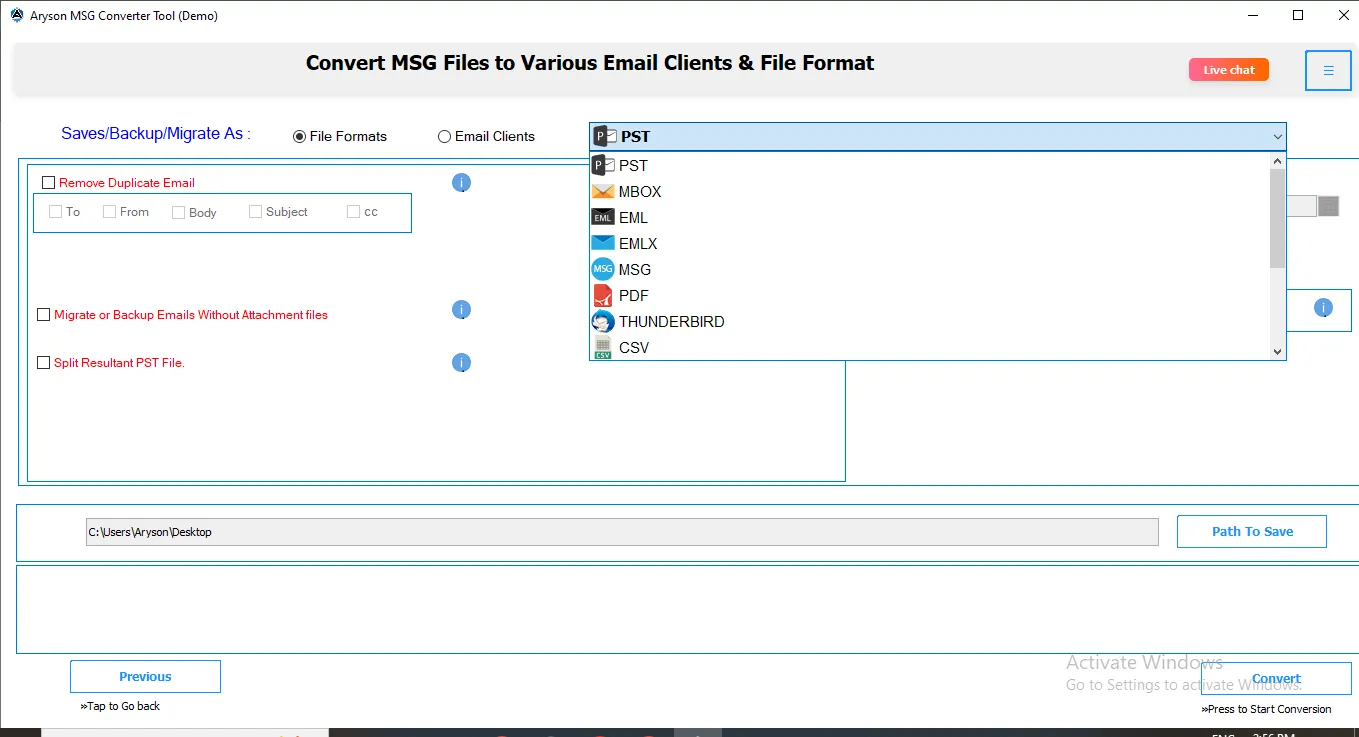The width and height of the screenshot is (1359, 737).
Task: Click info icon beside Migrate Without Attachment
Action: 461,310
